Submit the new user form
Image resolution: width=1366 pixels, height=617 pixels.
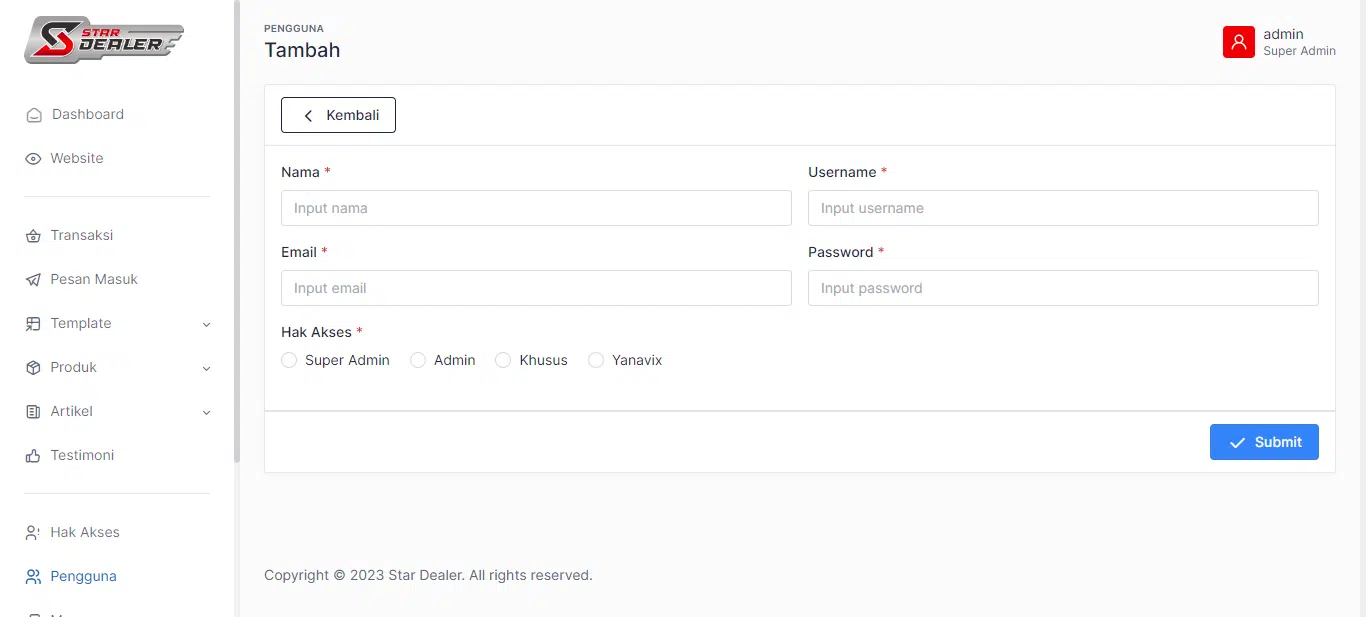(1263, 442)
